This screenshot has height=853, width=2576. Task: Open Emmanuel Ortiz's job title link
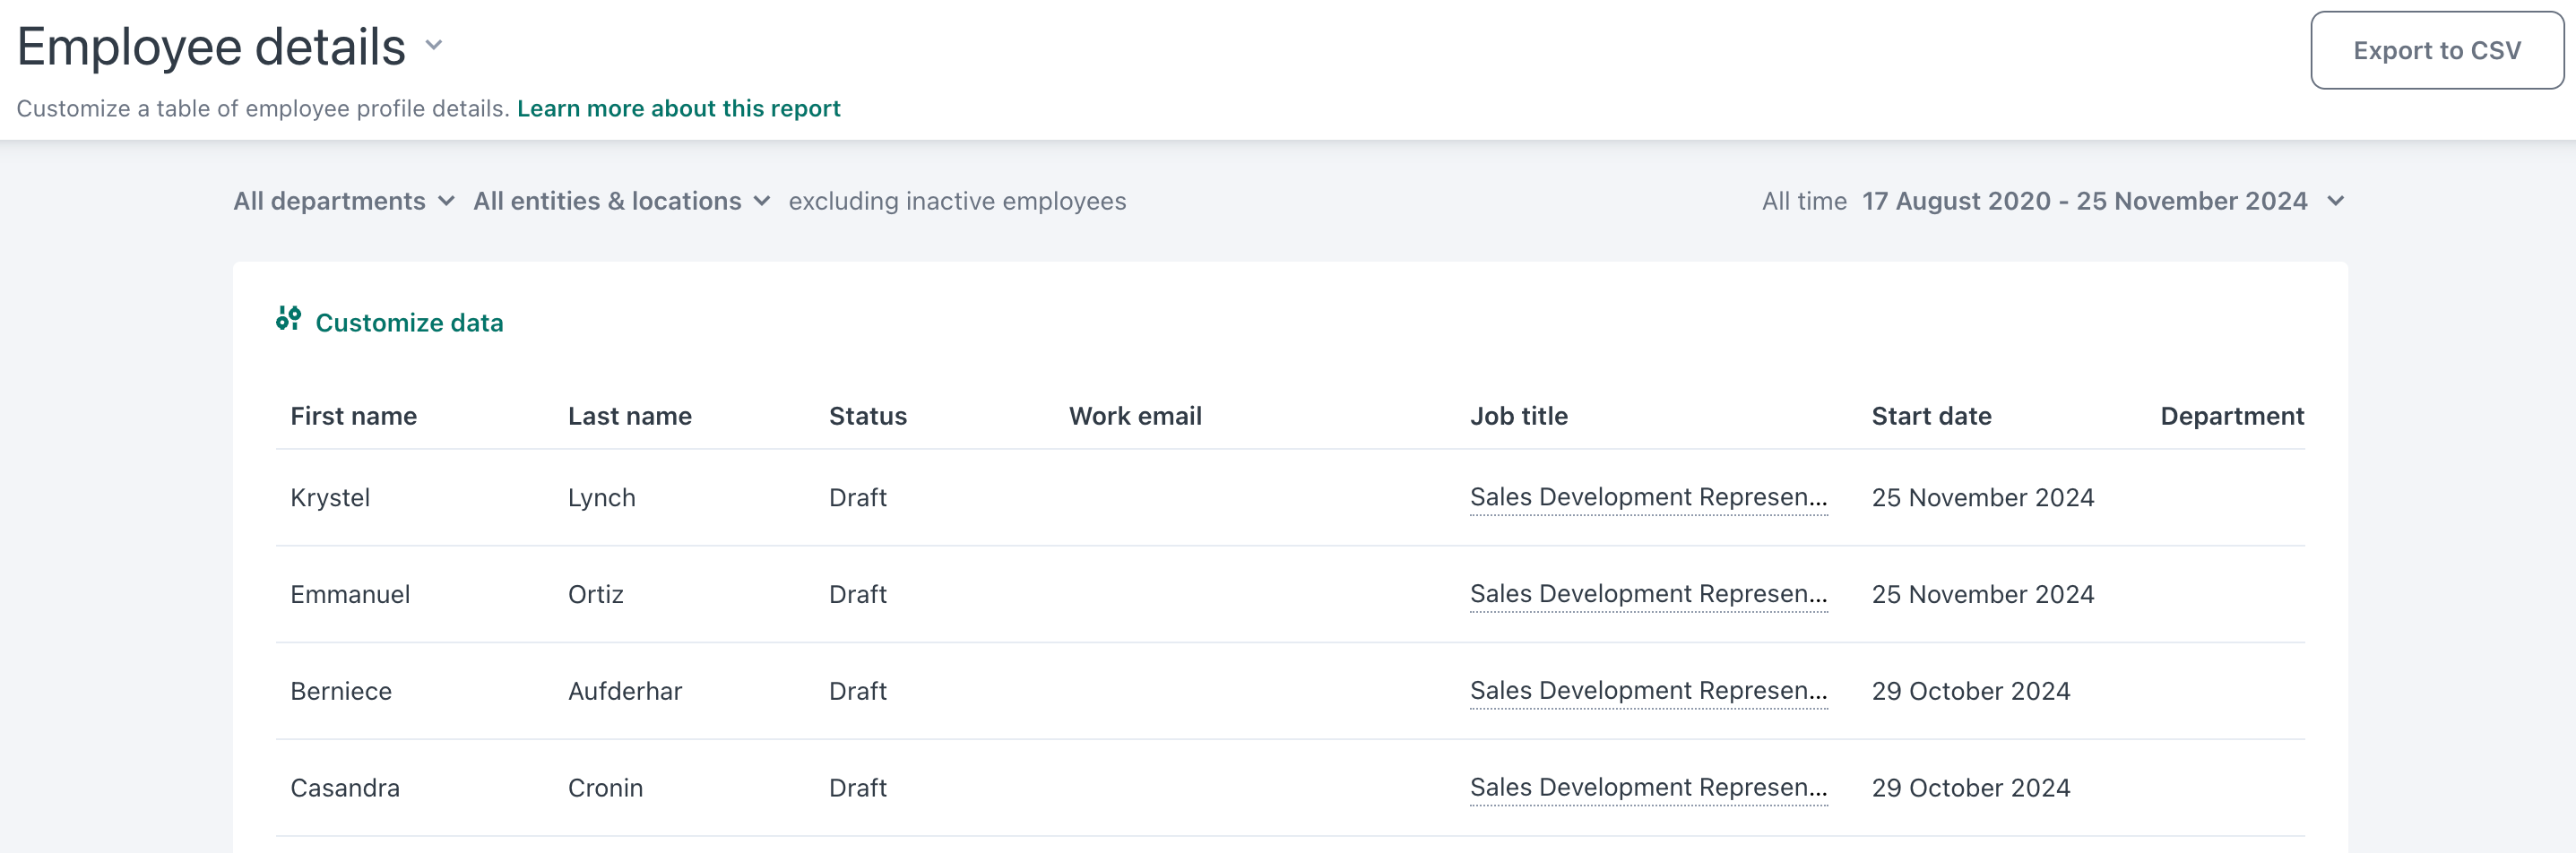(x=1647, y=594)
